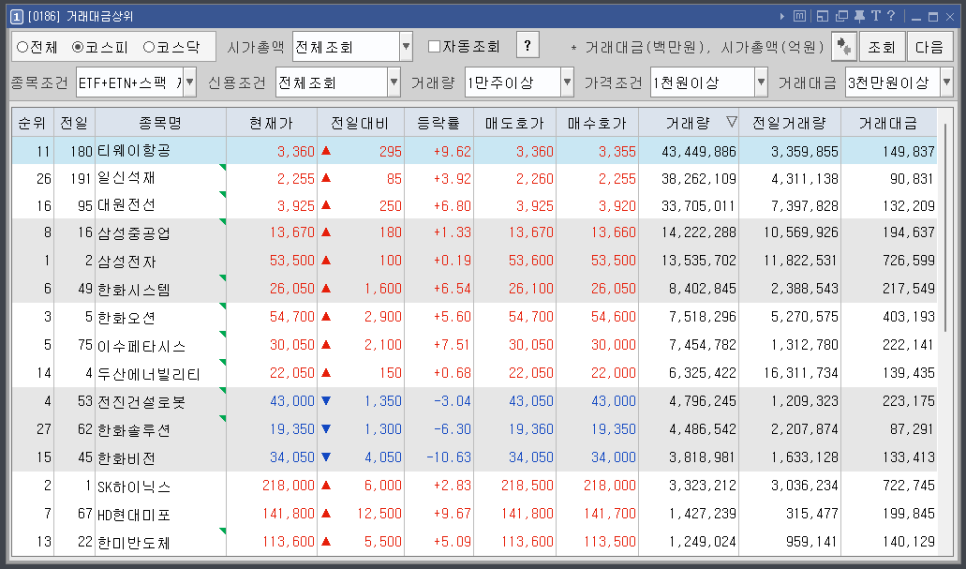Open the 시가총액 dropdown showing 전체조회
The image size is (966, 569).
[352, 47]
